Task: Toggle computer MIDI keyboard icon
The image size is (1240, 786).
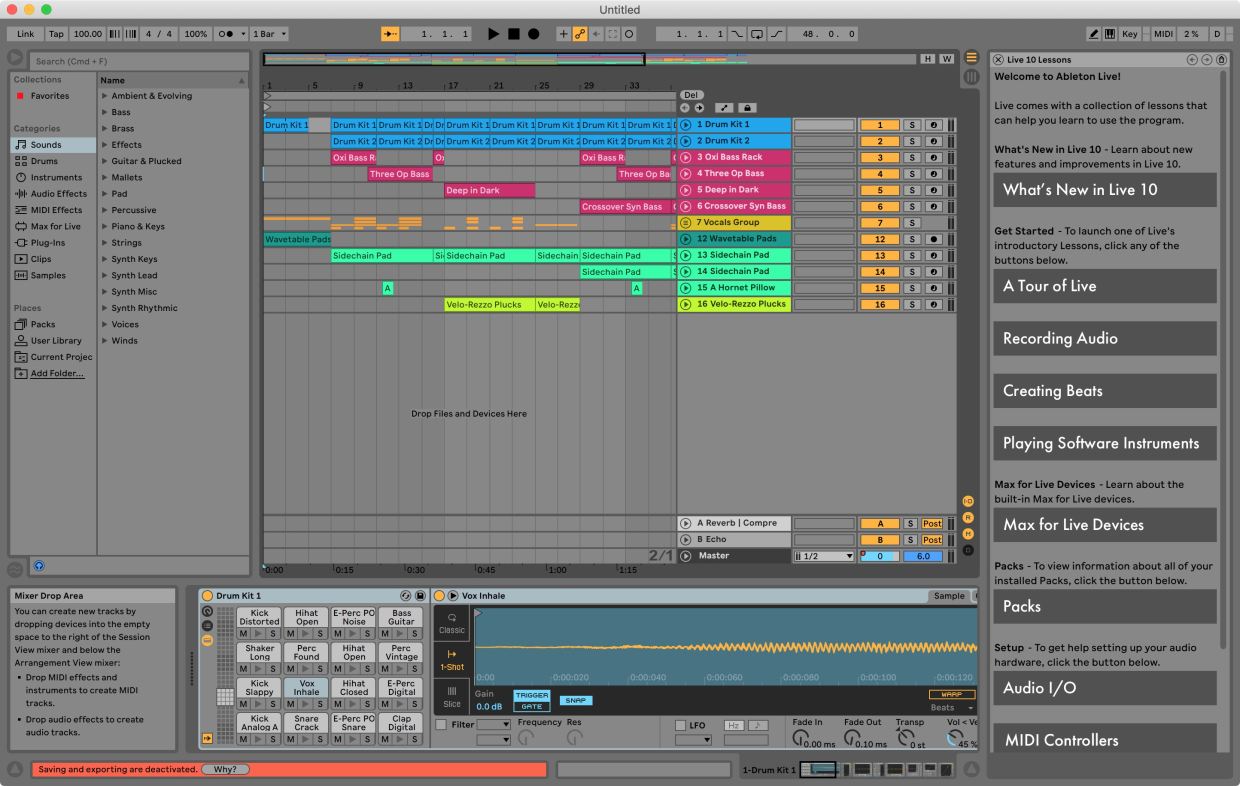Action: pyautogui.click(x=1109, y=34)
